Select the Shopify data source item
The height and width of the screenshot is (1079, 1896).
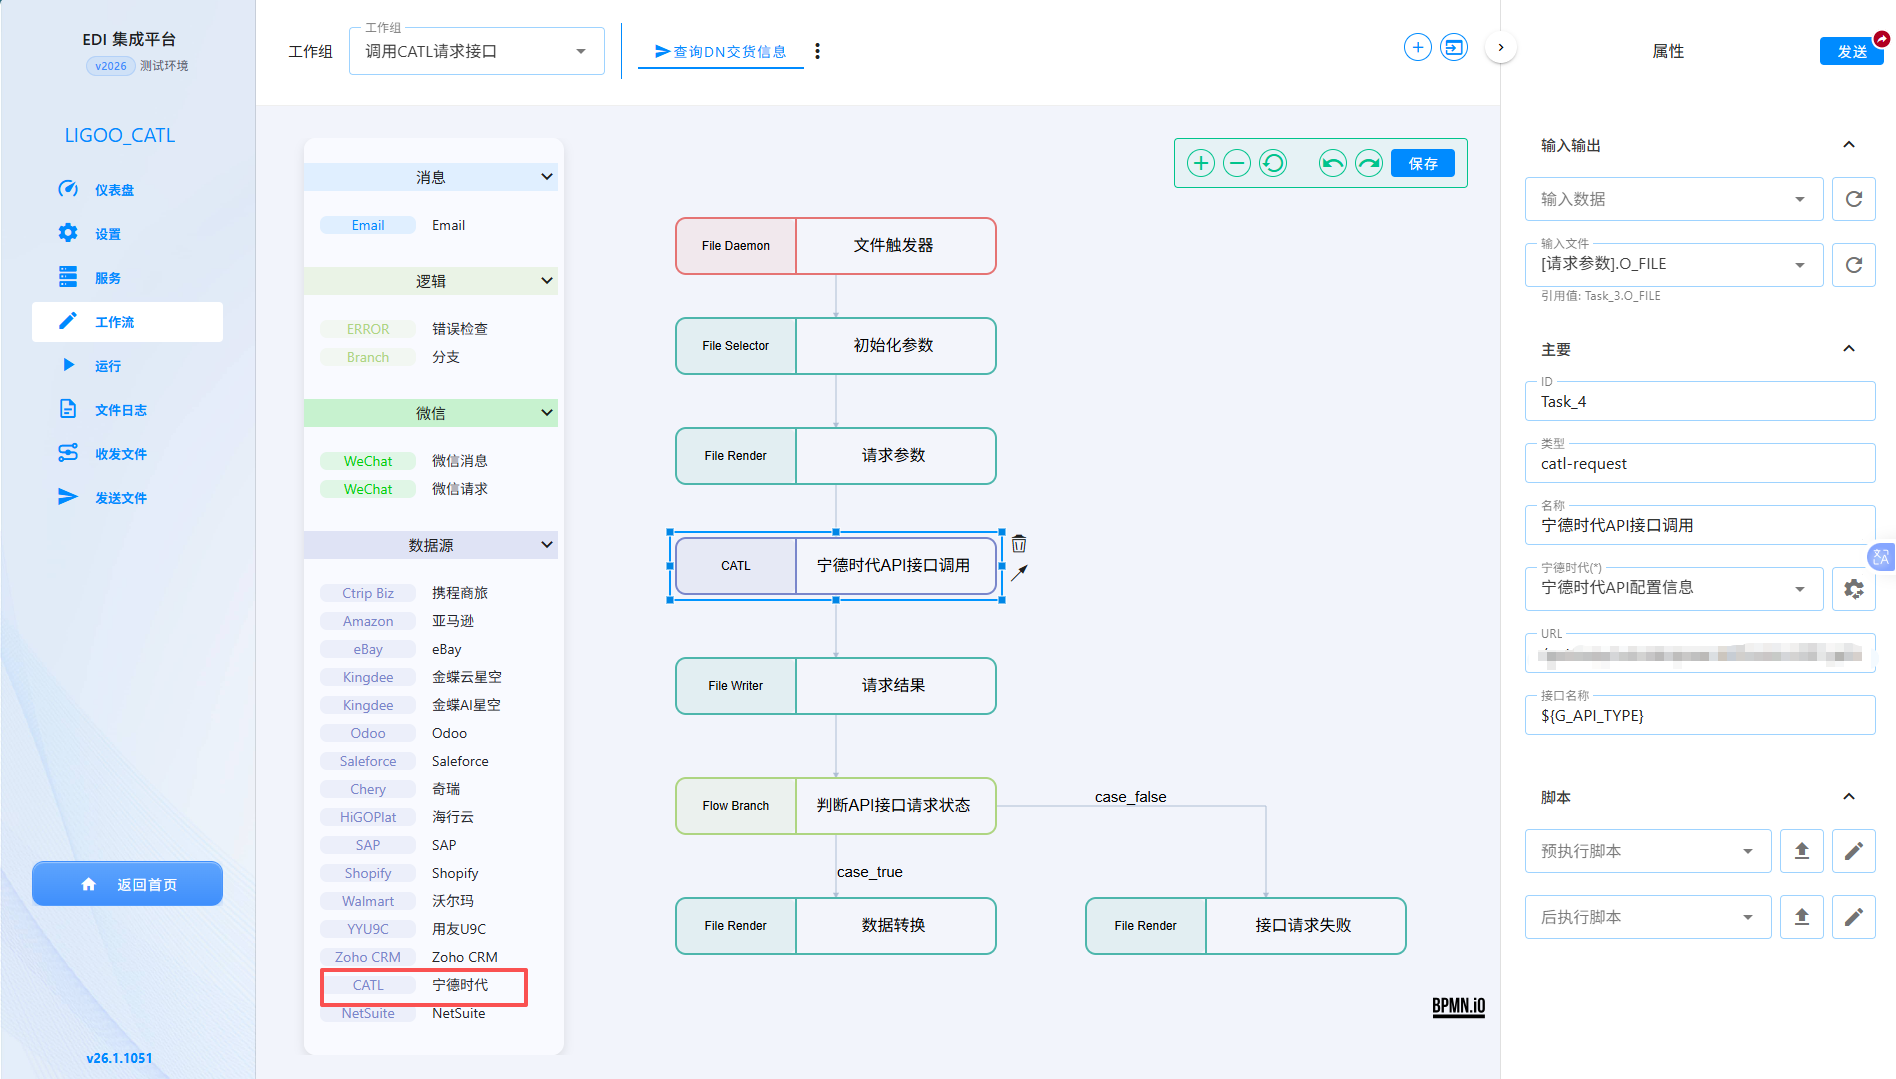click(x=368, y=873)
